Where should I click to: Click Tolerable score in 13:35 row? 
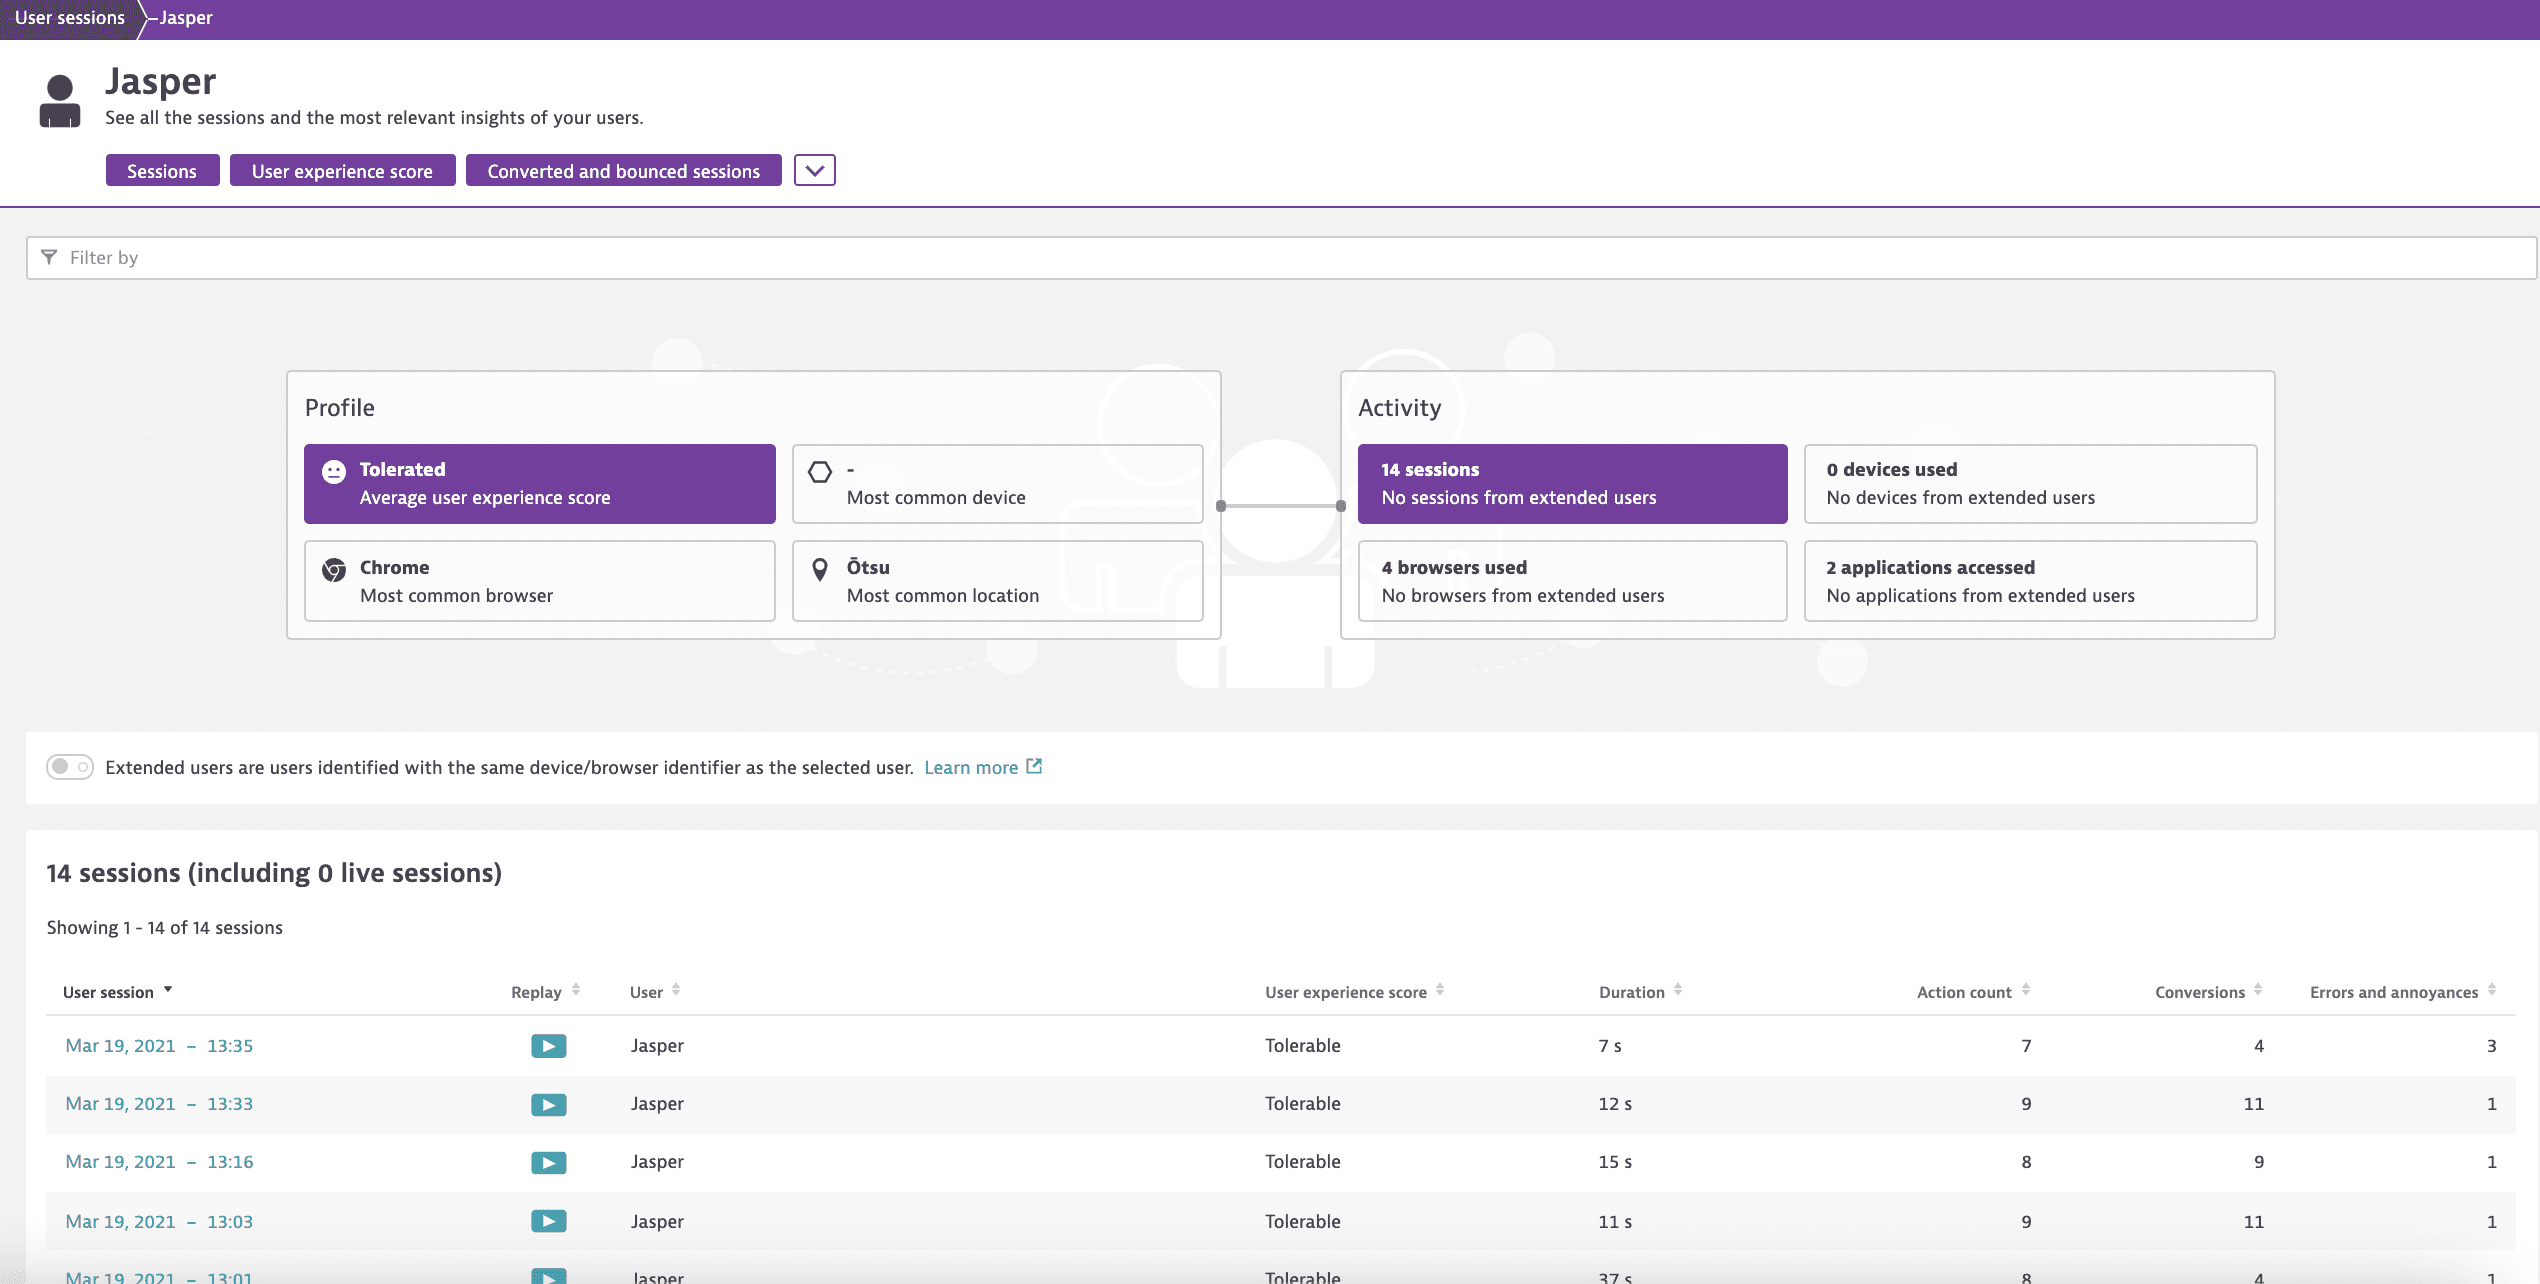[x=1302, y=1046]
